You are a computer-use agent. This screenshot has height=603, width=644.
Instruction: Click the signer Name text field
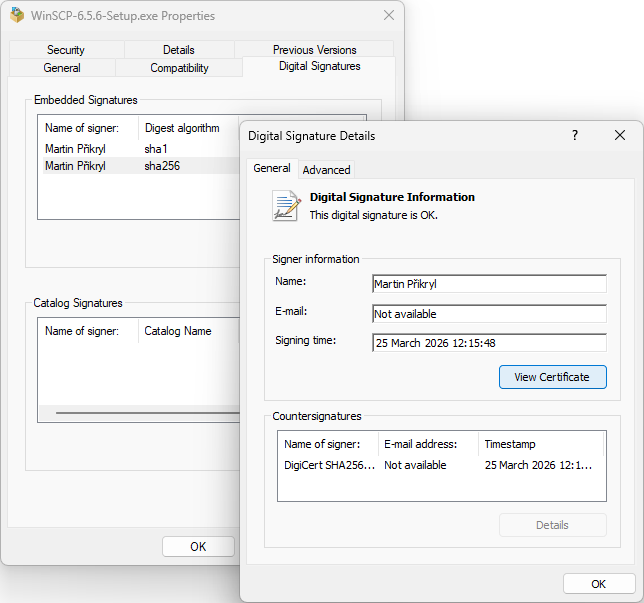pyautogui.click(x=488, y=284)
